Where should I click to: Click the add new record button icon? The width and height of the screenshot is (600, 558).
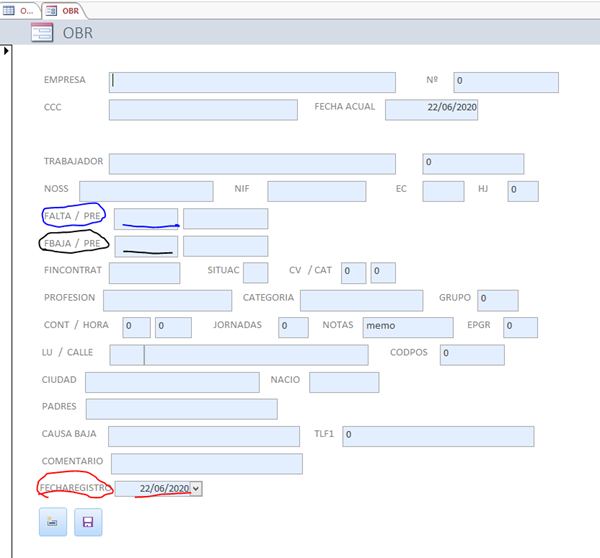[x=53, y=522]
